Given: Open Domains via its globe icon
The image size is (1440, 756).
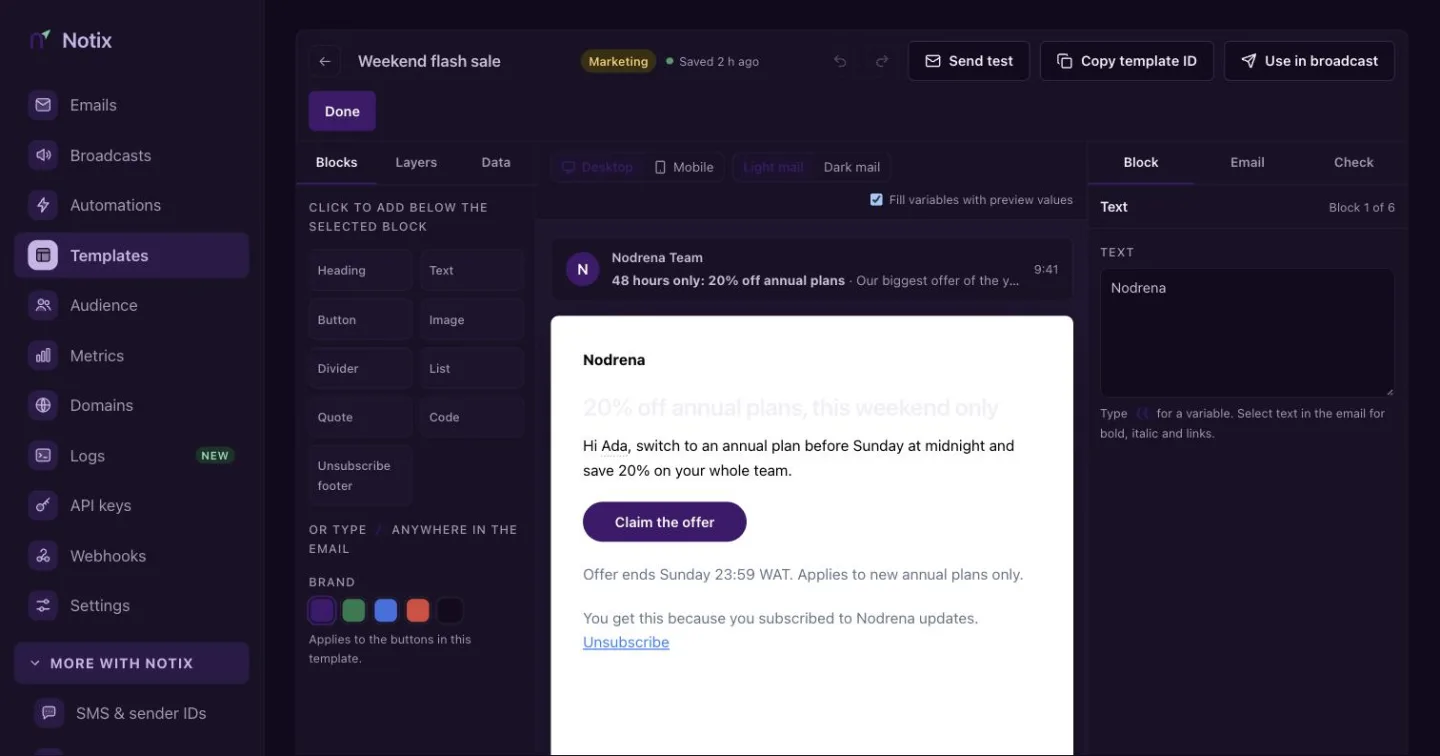Looking at the screenshot, I should pyautogui.click(x=43, y=405).
